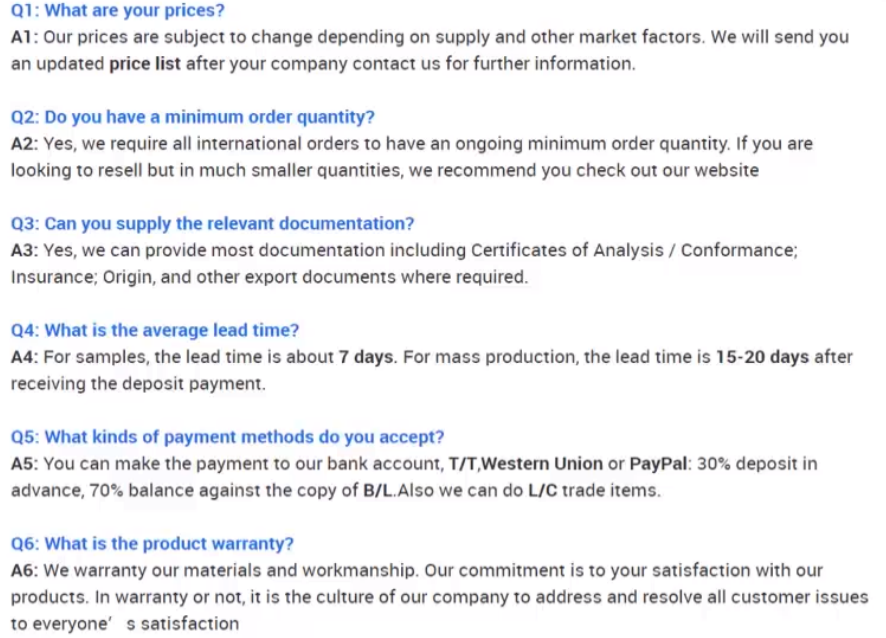Click 'Q5: What kinds of payment methods do you accept?'
This screenshot has width=886, height=638.
coord(228,437)
